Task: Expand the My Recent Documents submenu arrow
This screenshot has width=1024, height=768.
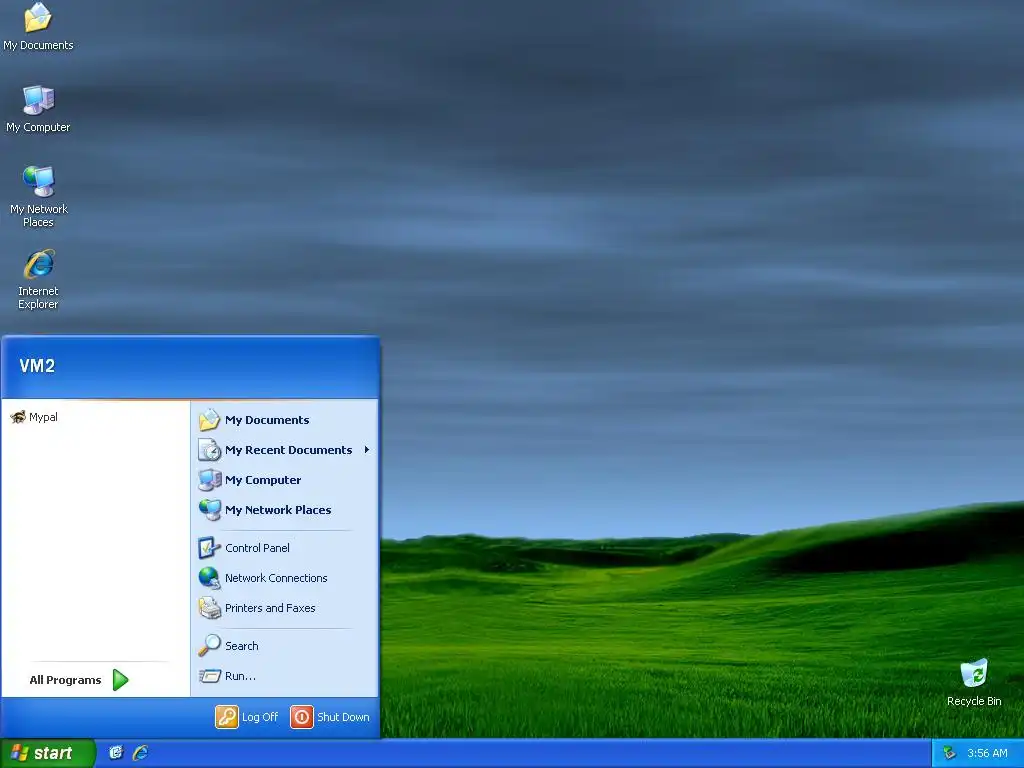Action: coord(367,450)
